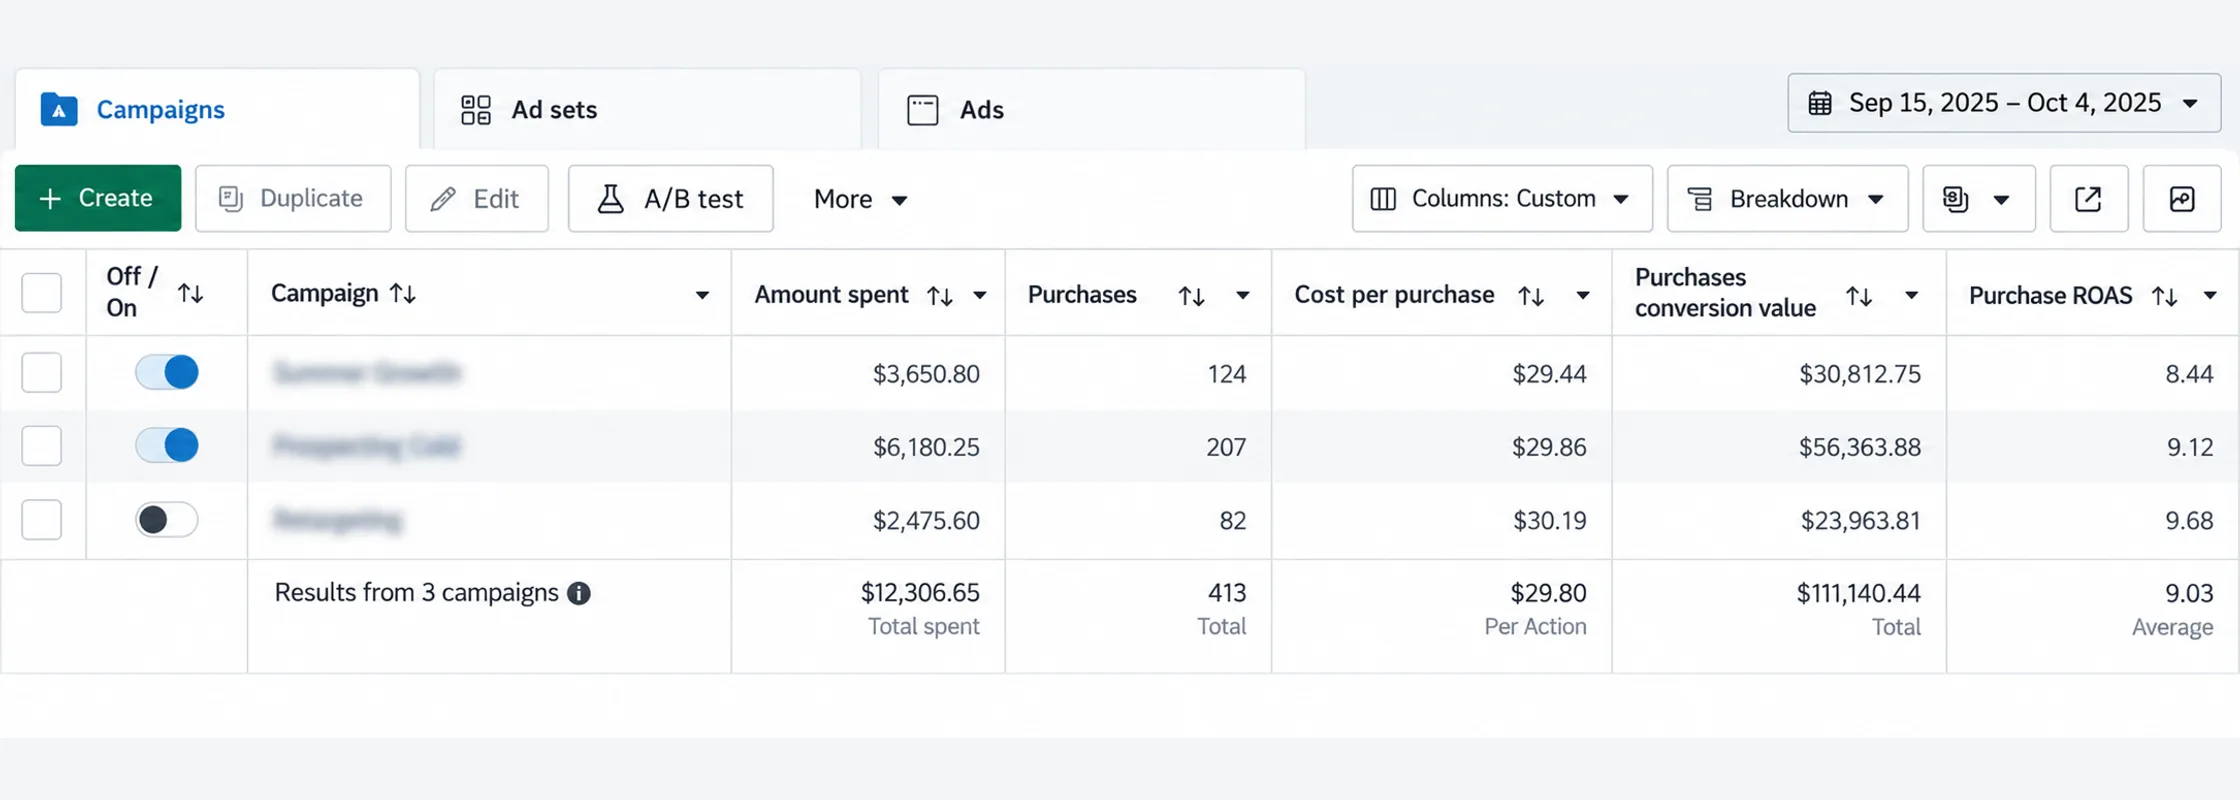Viewport: 2240px width, 800px height.
Task: Click the reports icon button
Action: point(1978,199)
